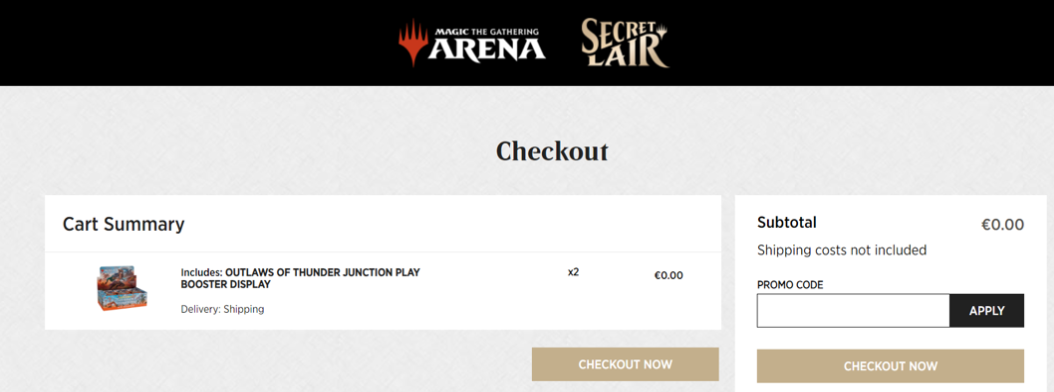
Task: Click the PROMO CODE label
Action: pyautogui.click(x=790, y=285)
